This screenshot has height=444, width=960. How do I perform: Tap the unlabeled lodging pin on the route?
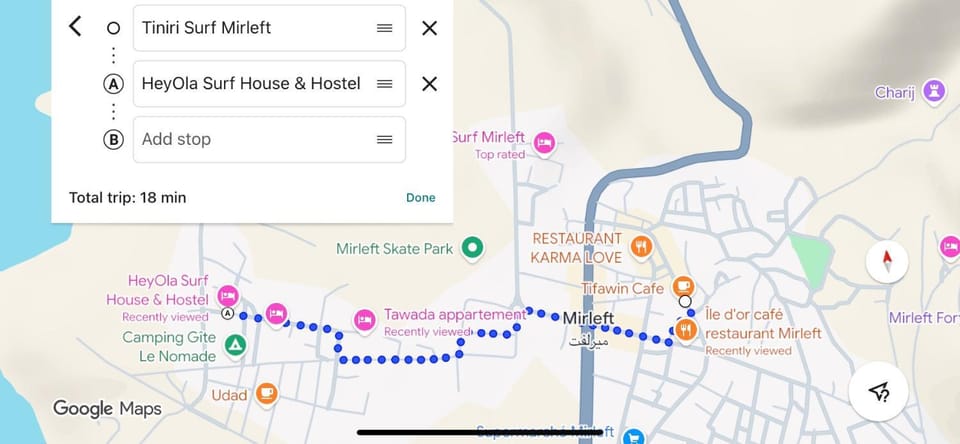pyautogui.click(x=276, y=314)
